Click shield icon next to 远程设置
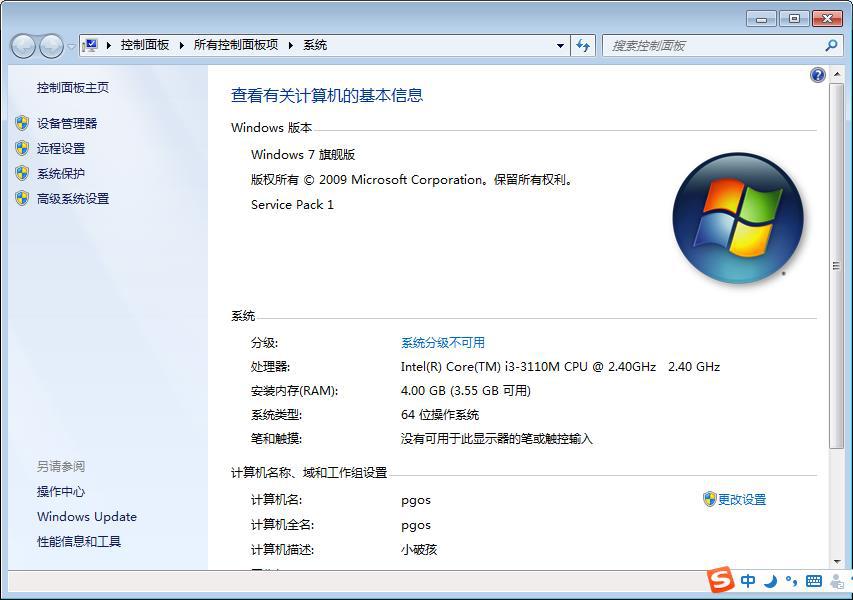The height and width of the screenshot is (600, 853). pos(22,148)
